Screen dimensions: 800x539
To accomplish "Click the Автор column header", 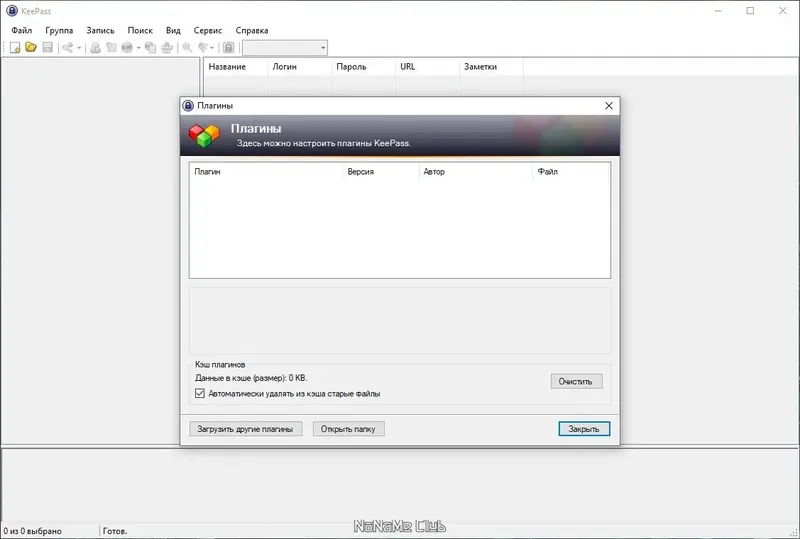I will pos(475,172).
